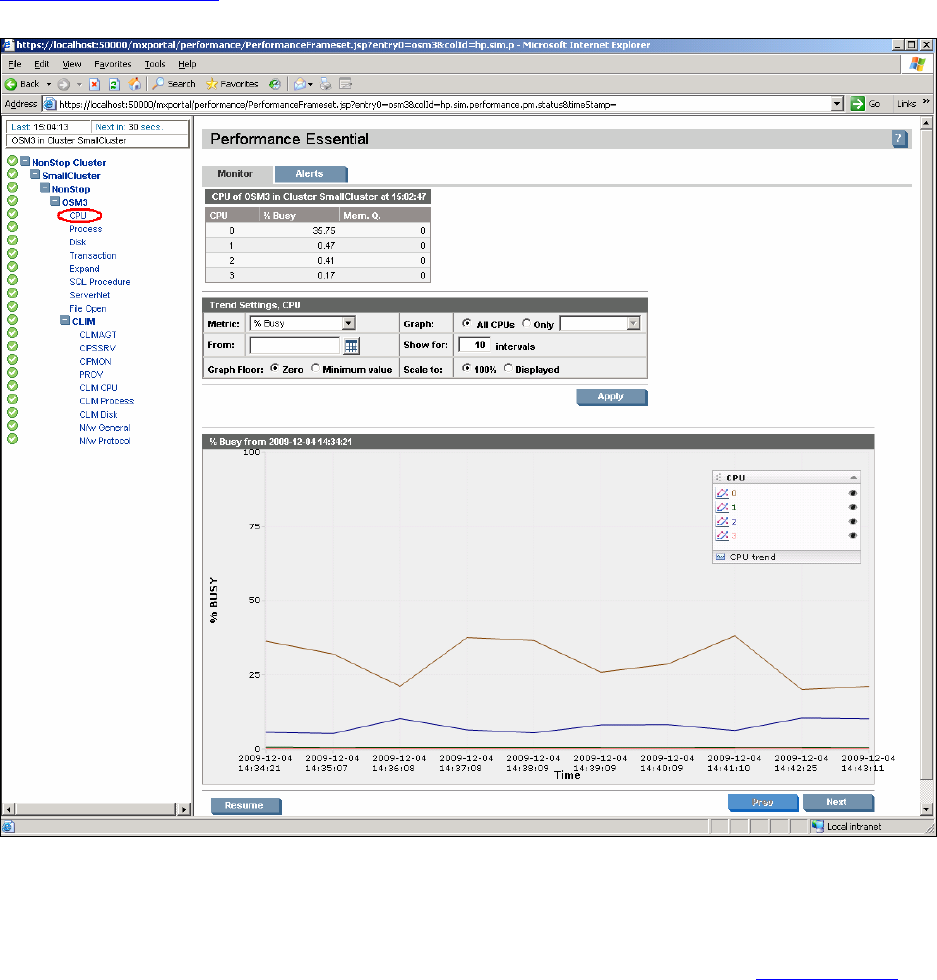Click the Home icon in browser toolbar
Viewport: 937px width, 980px height.
click(132, 84)
